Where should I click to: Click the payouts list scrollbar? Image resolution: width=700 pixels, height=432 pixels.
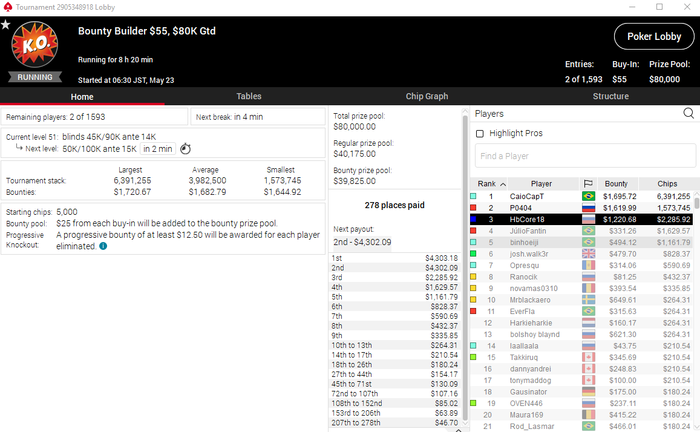[465, 268]
